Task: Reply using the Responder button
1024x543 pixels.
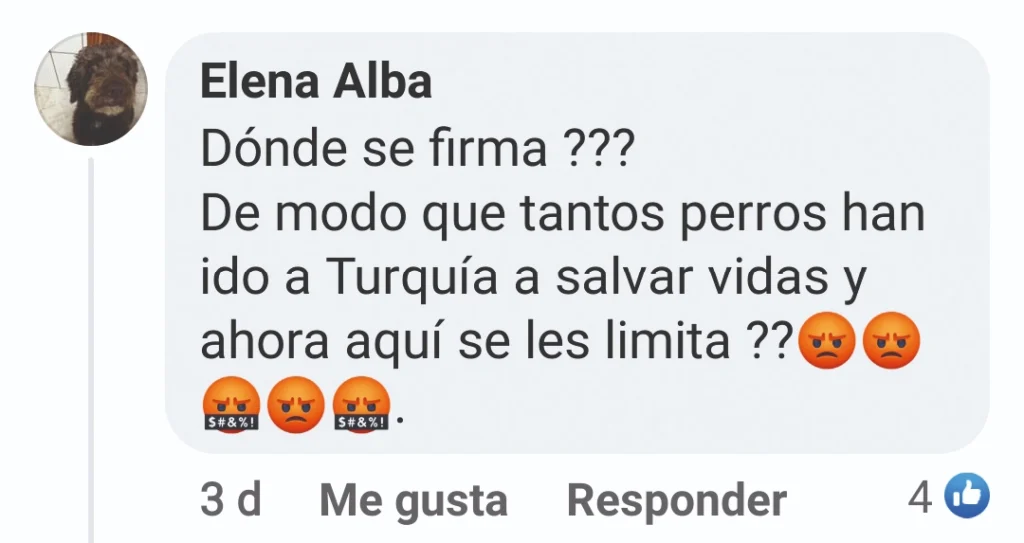Action: (677, 501)
